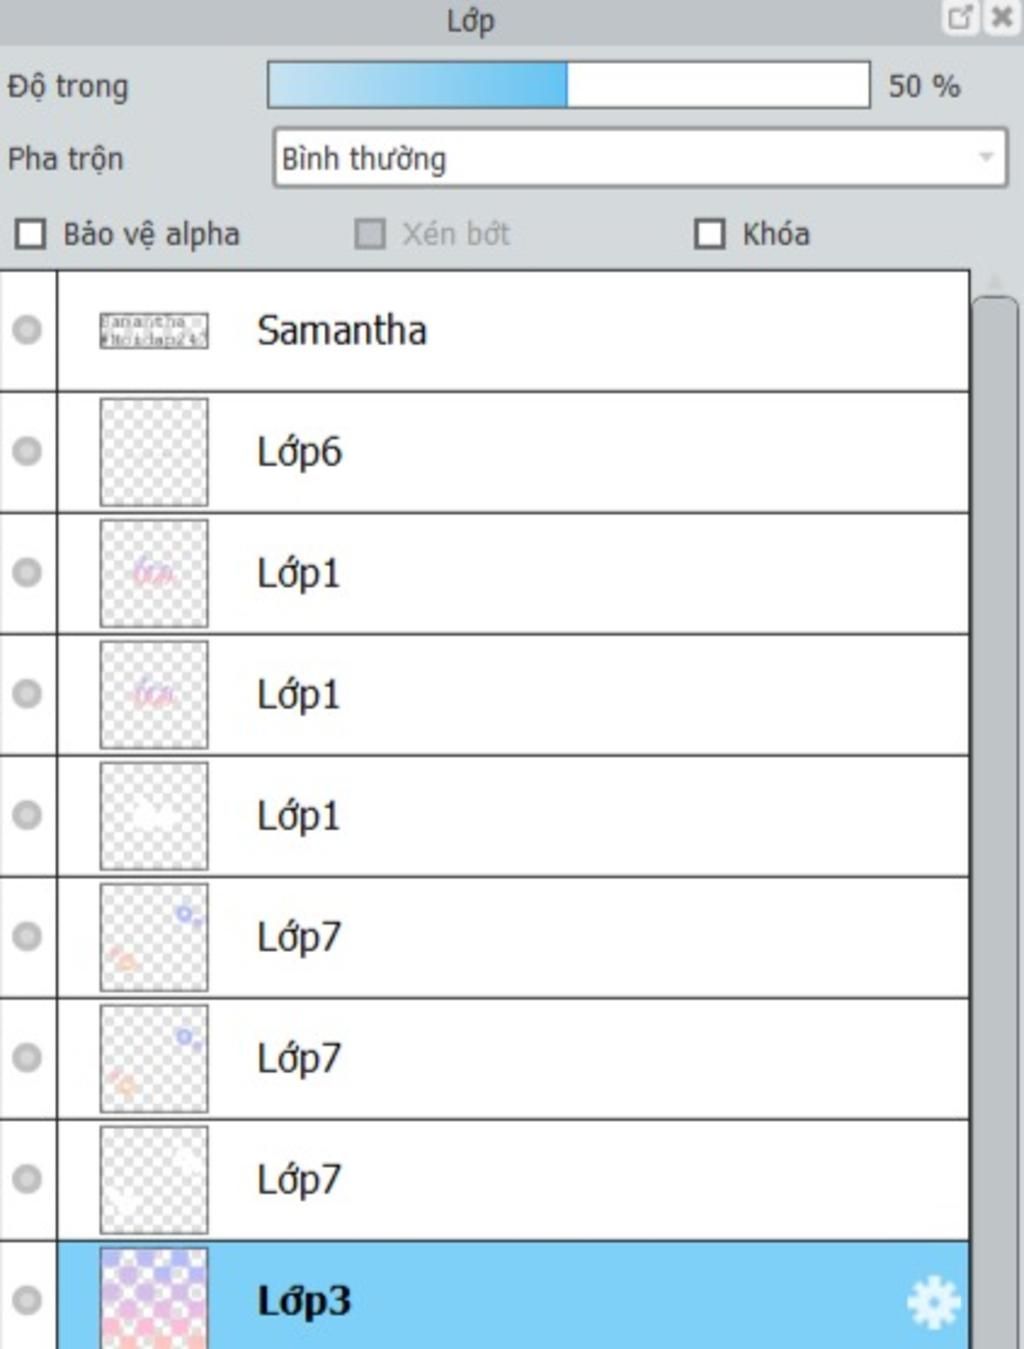Close the Lớp panel
The width and height of the screenshot is (1024, 1349).
point(1001,17)
